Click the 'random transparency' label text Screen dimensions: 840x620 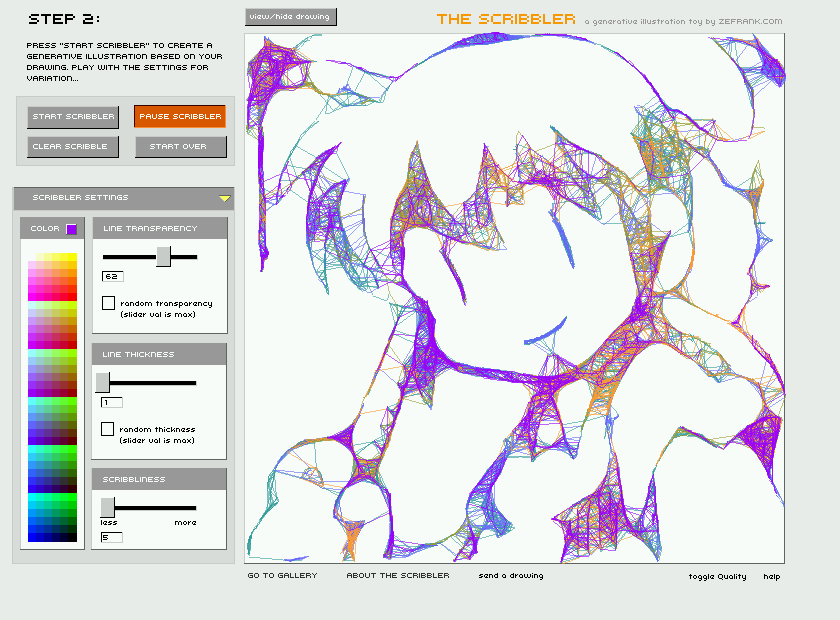[x=166, y=303]
